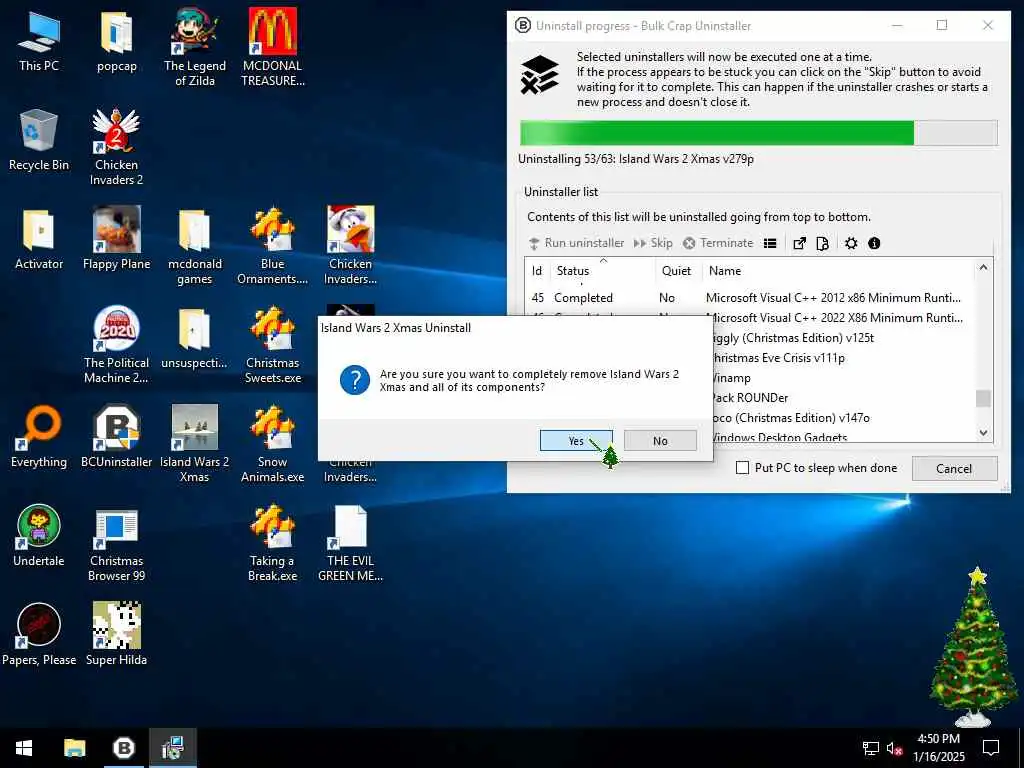Decline uninstall by clicking No

pos(660,441)
